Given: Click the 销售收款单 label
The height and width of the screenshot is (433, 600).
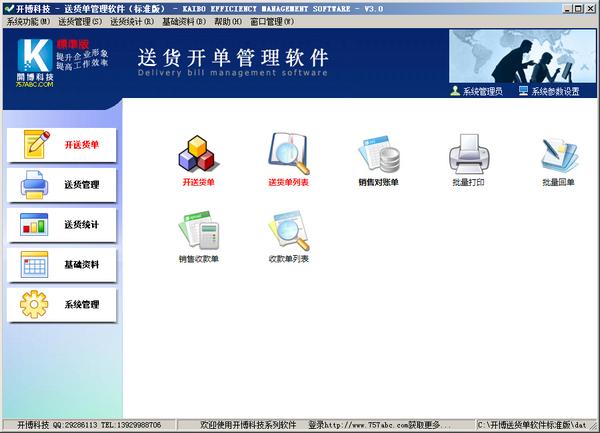Looking at the screenshot, I should point(198,259).
